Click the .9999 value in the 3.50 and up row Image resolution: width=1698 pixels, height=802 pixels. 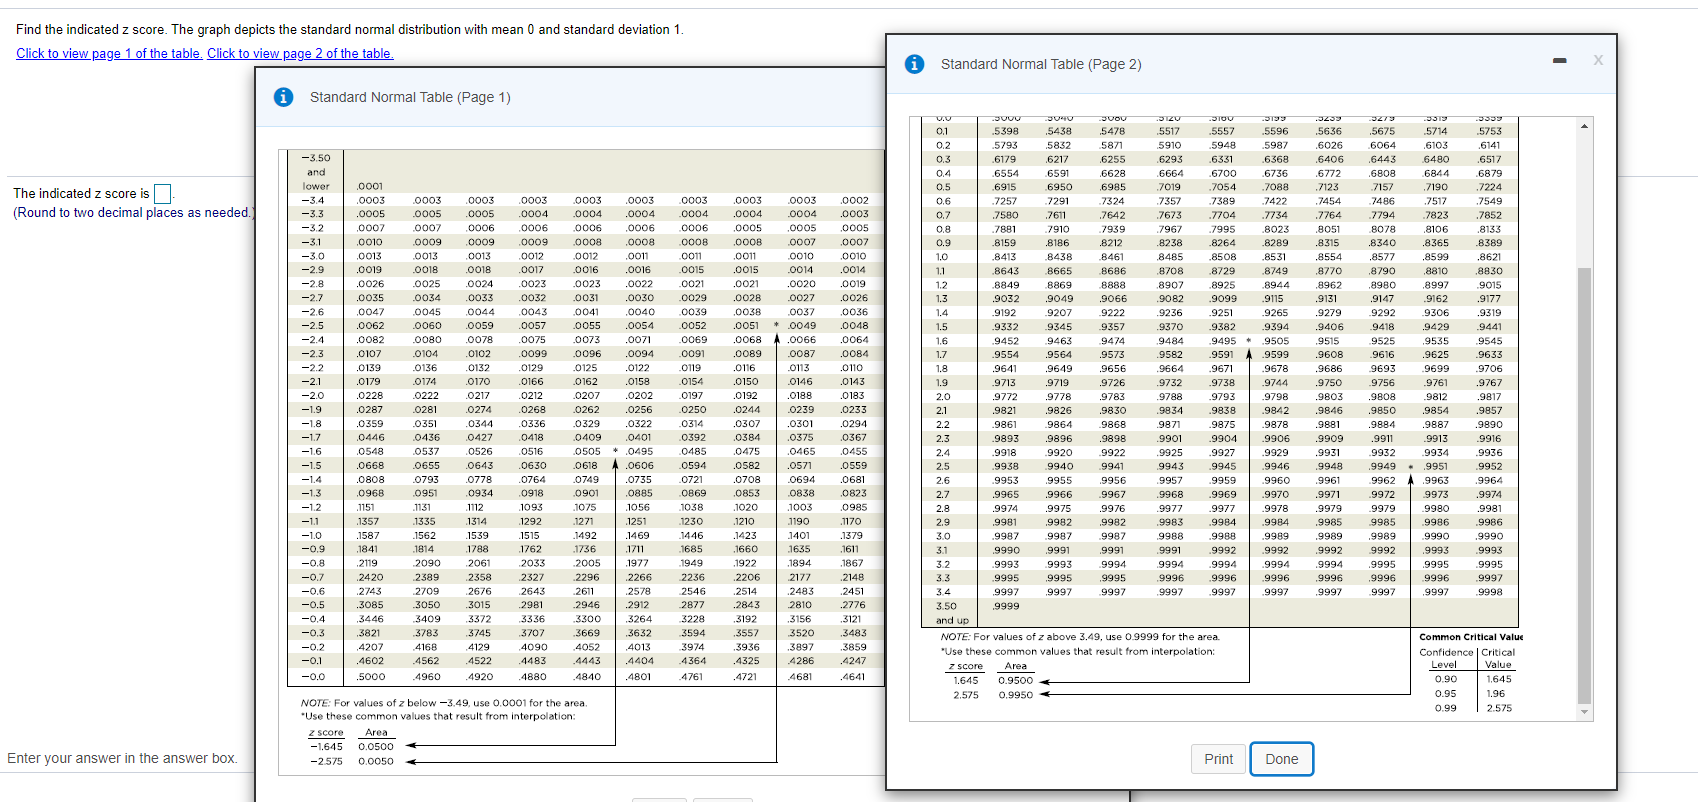[x=1006, y=606]
